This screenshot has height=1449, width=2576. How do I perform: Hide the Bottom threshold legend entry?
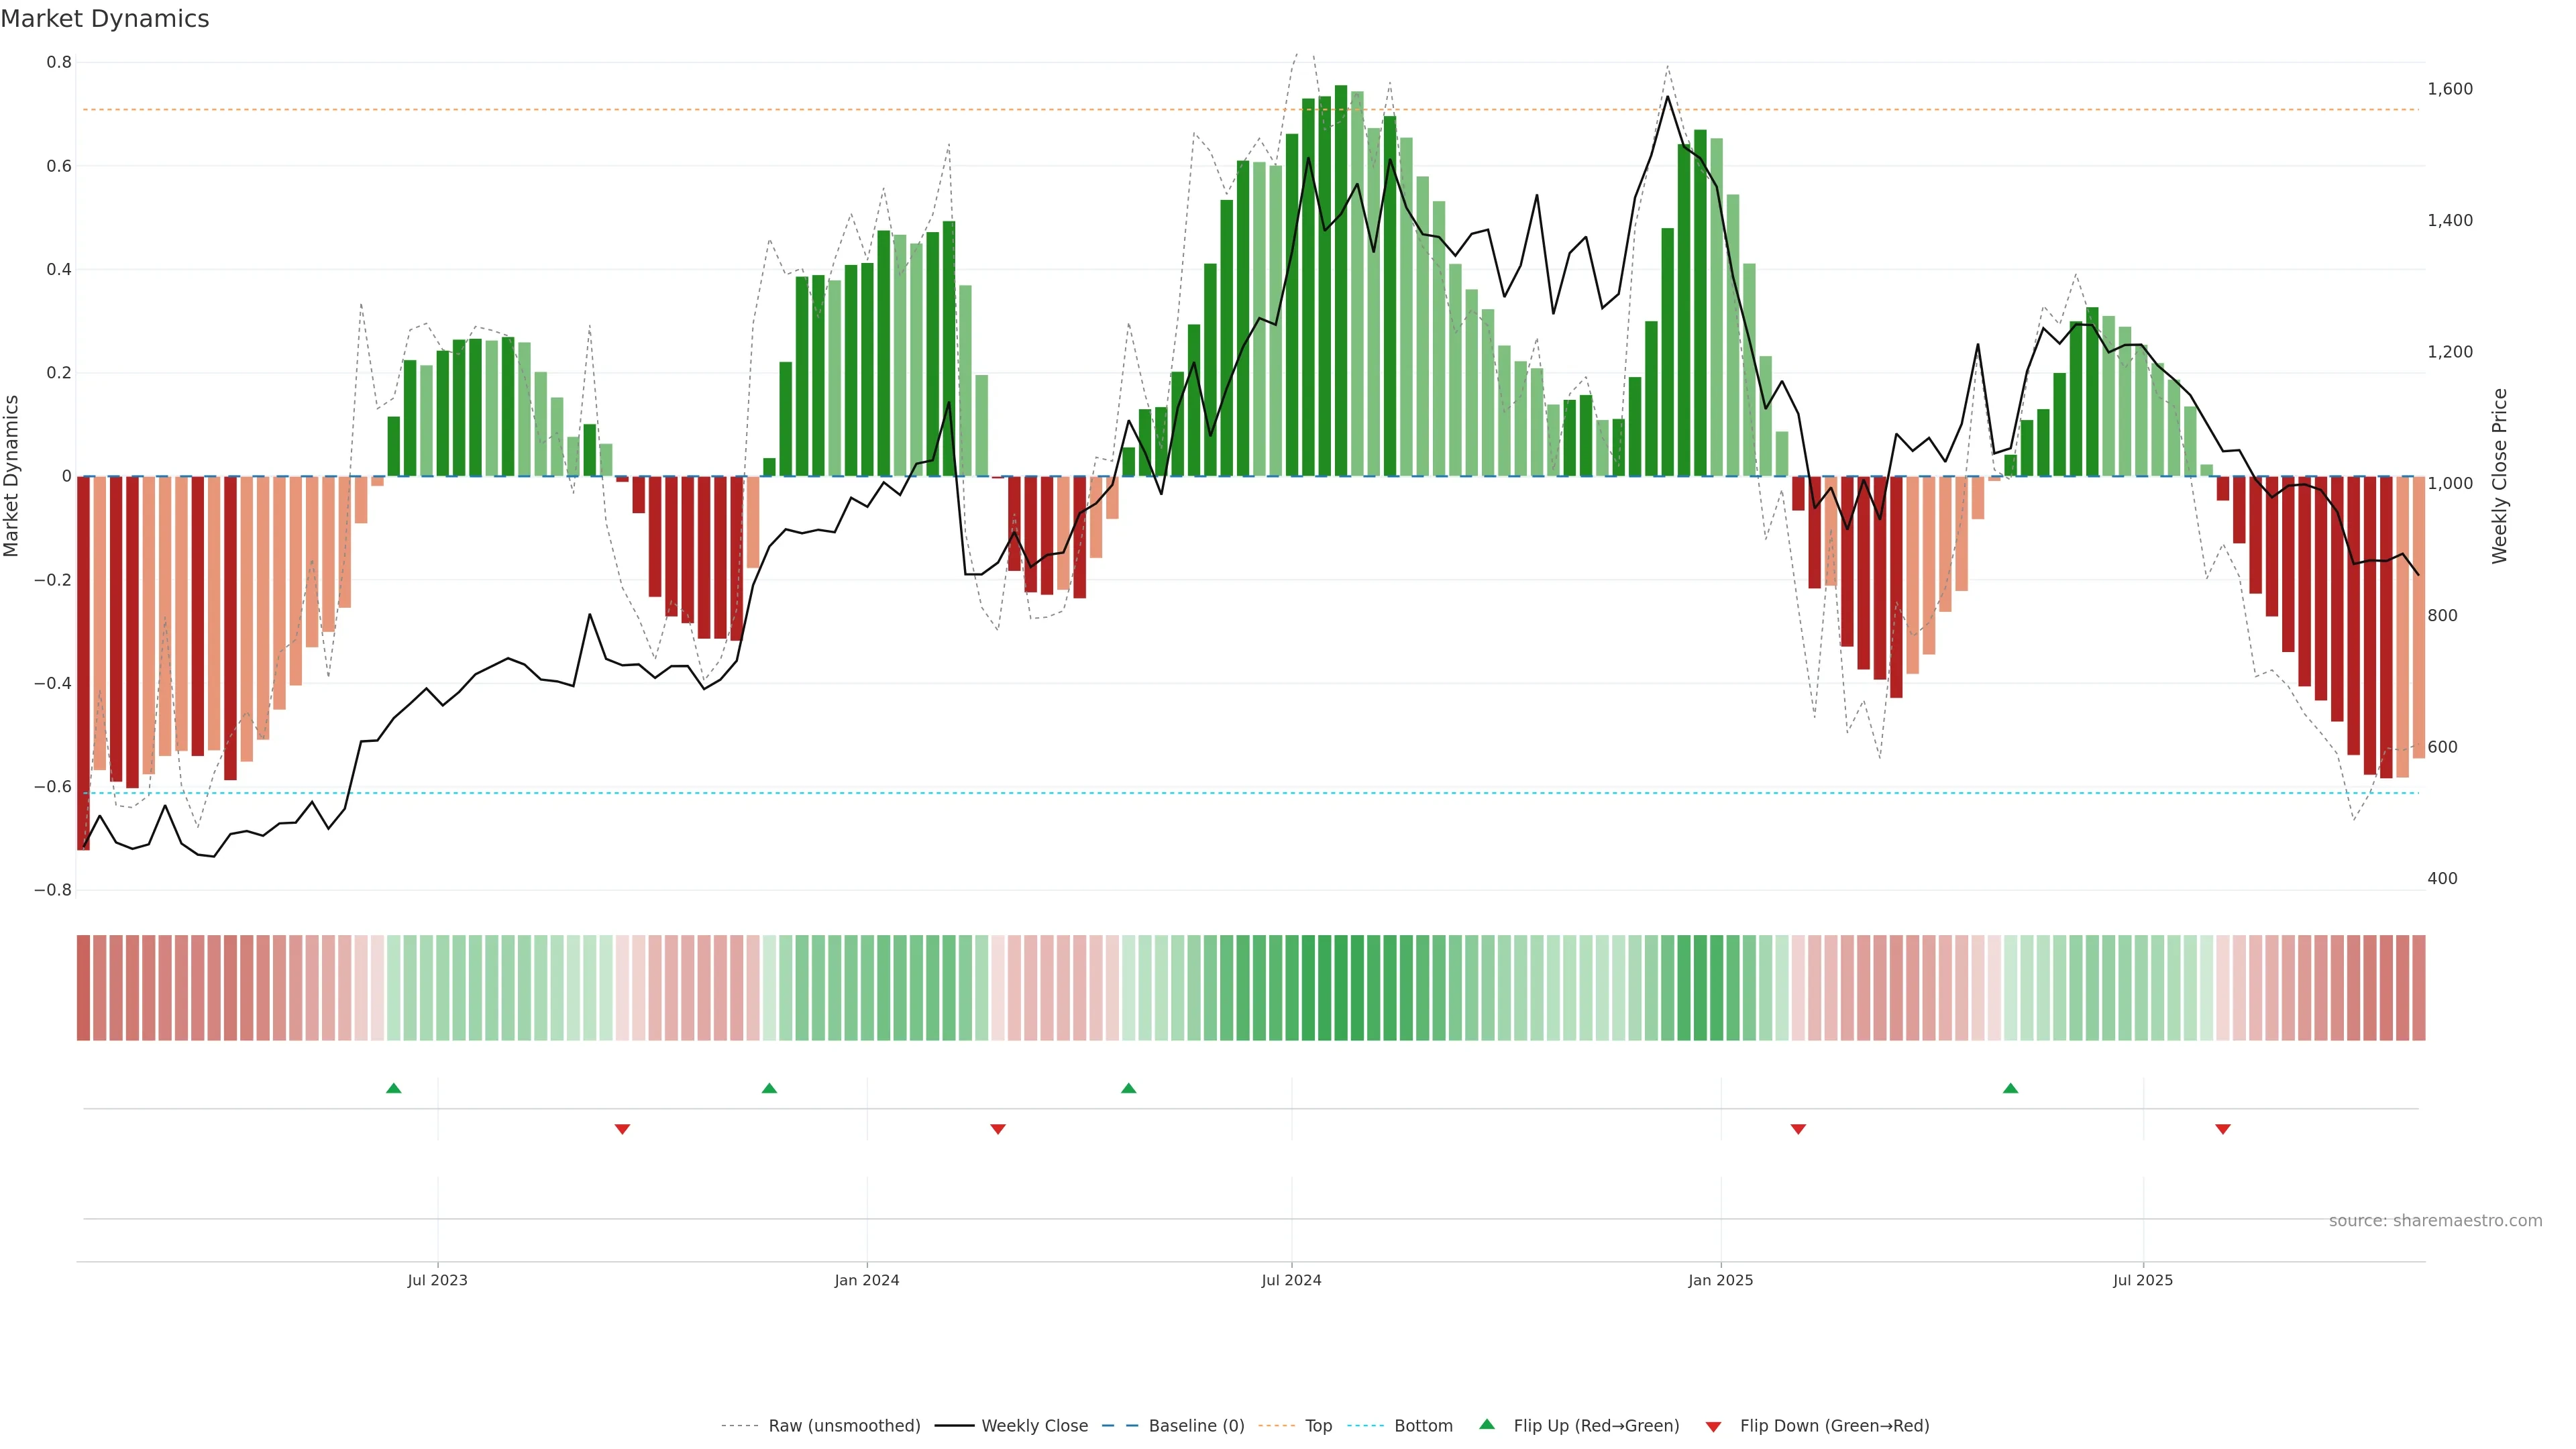pos(1423,1426)
